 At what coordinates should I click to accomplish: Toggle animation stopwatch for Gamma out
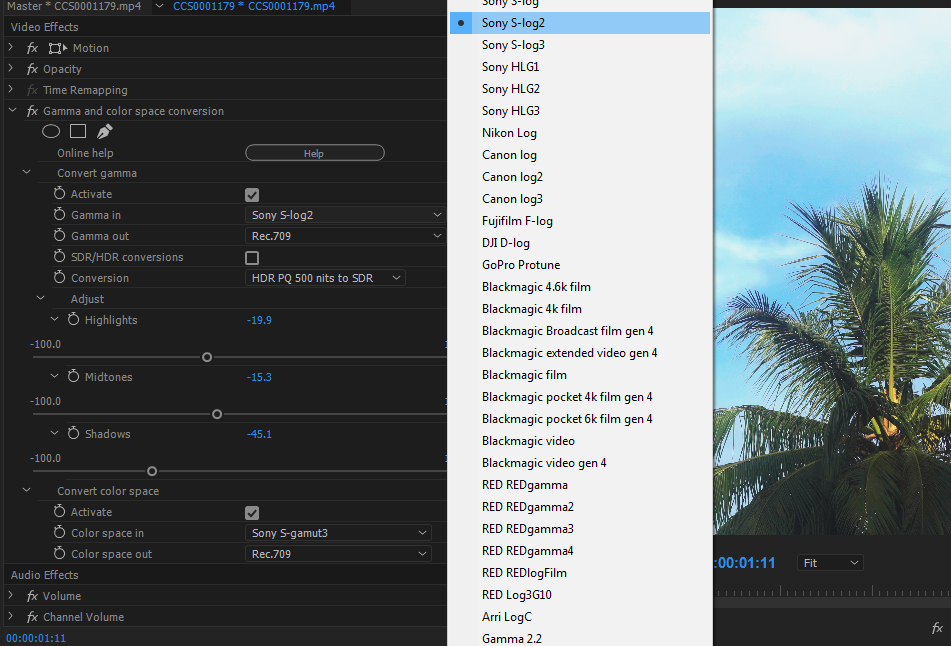tap(59, 235)
